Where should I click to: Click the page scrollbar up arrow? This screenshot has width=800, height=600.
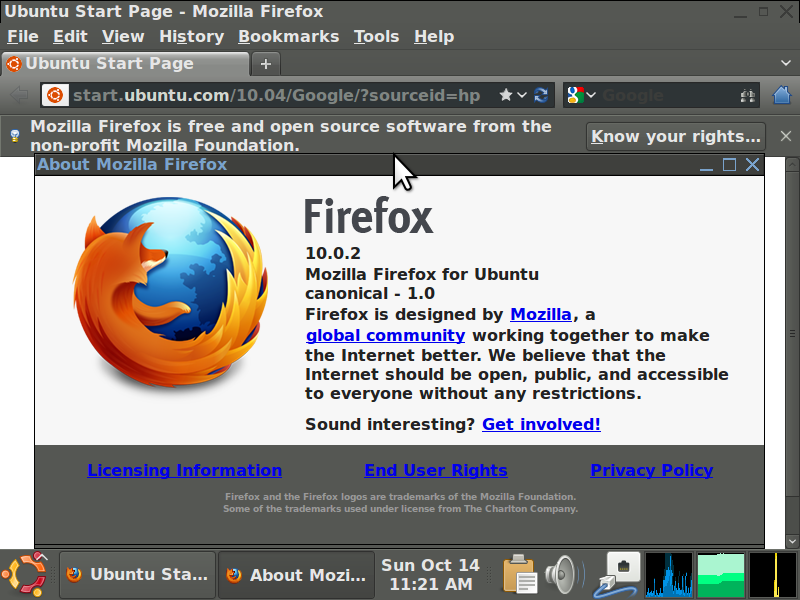coord(792,164)
